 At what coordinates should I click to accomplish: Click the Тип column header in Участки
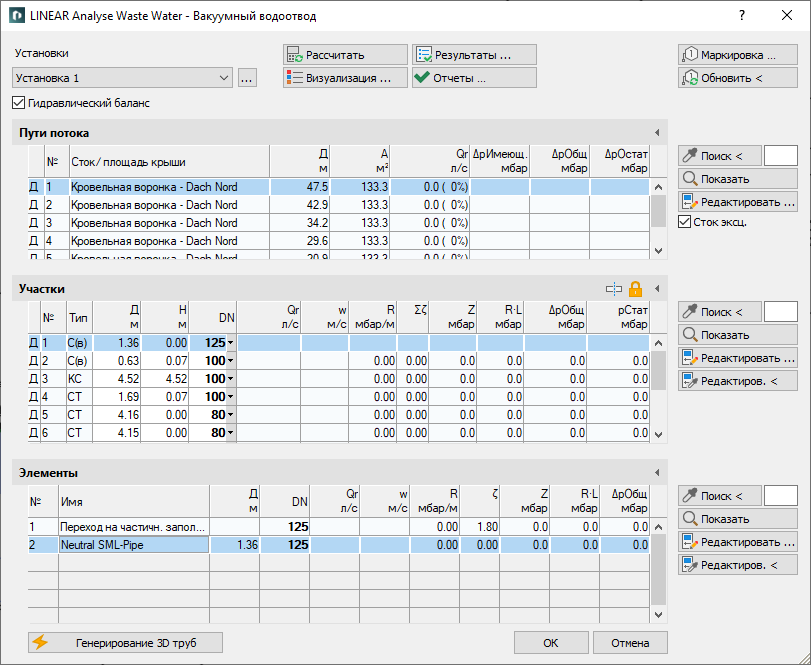click(x=79, y=318)
